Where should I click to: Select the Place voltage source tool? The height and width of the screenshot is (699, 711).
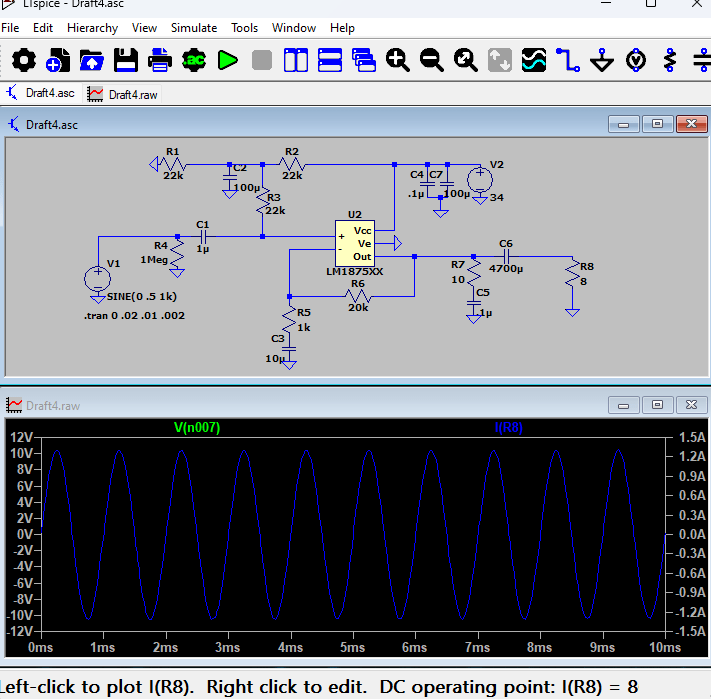pyautogui.click(x=636, y=60)
